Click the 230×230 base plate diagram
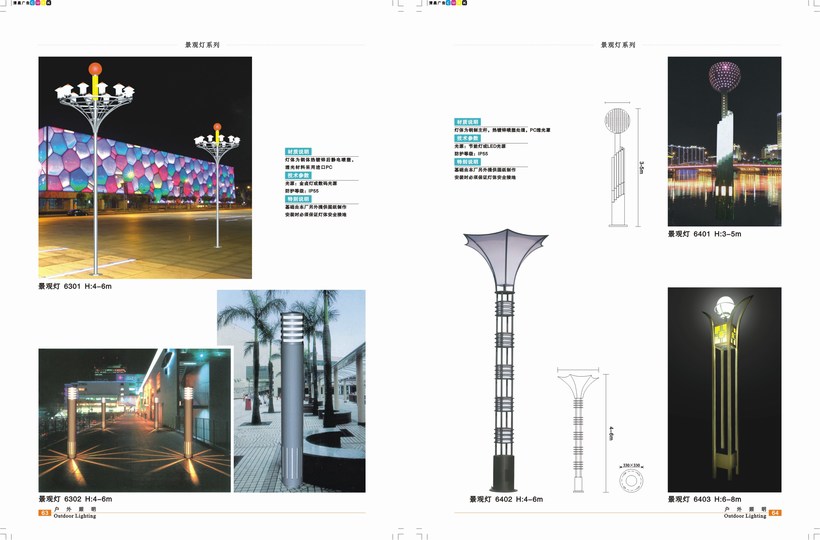The height and width of the screenshot is (540, 820). click(x=630, y=481)
